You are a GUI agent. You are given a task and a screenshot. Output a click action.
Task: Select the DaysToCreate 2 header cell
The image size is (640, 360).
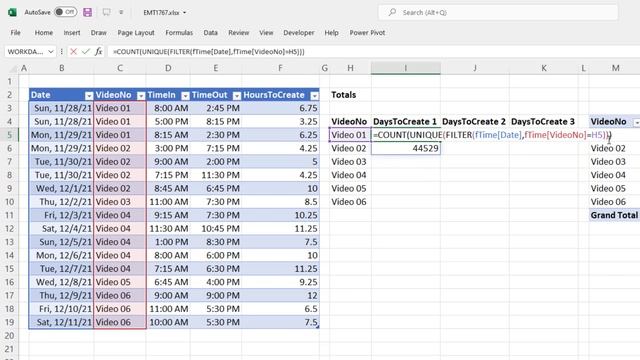[x=475, y=122]
